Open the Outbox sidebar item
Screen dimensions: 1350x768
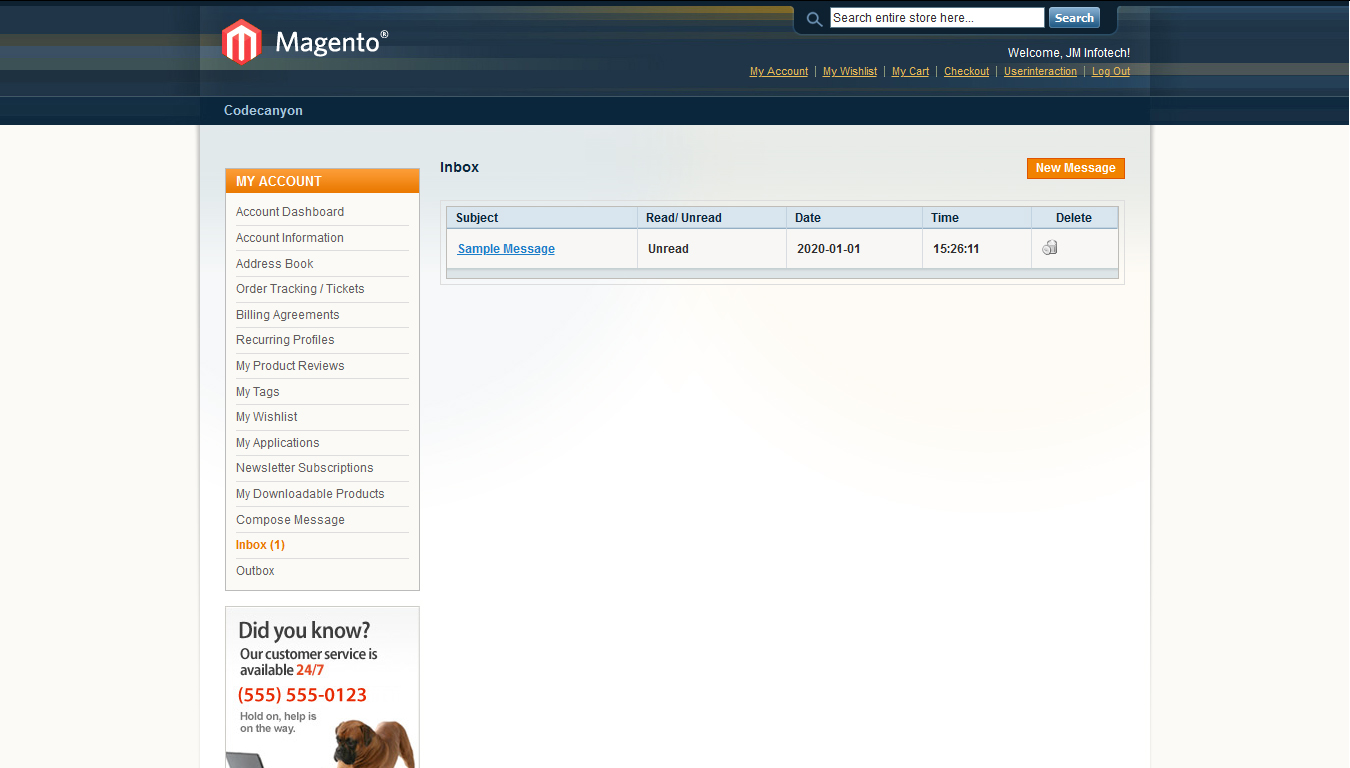click(x=255, y=571)
